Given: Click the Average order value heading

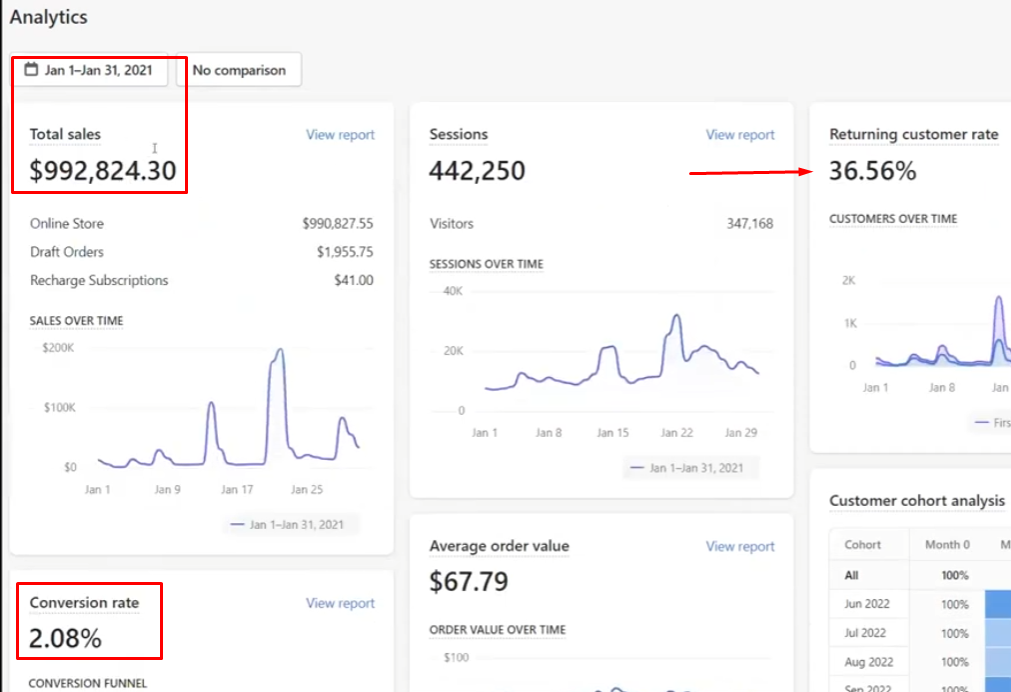Looking at the screenshot, I should 499,546.
